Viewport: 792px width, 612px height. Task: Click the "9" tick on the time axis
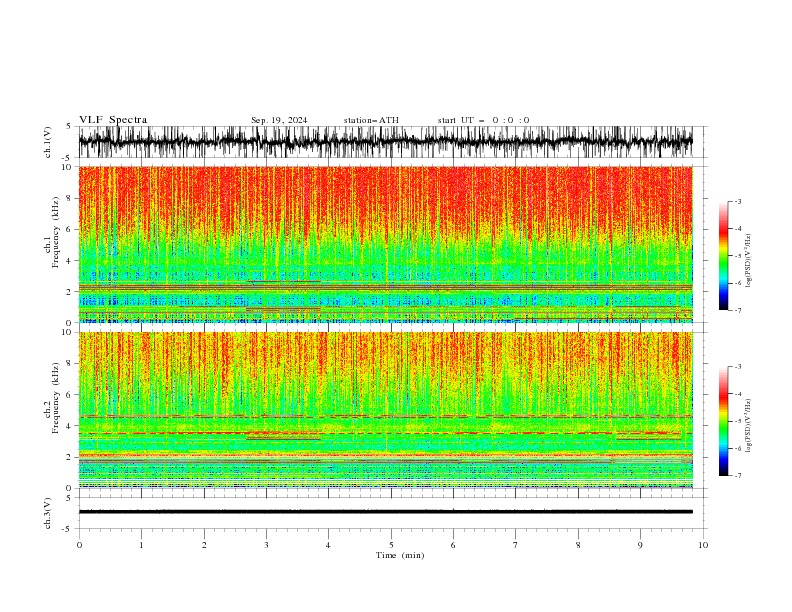tap(640, 545)
